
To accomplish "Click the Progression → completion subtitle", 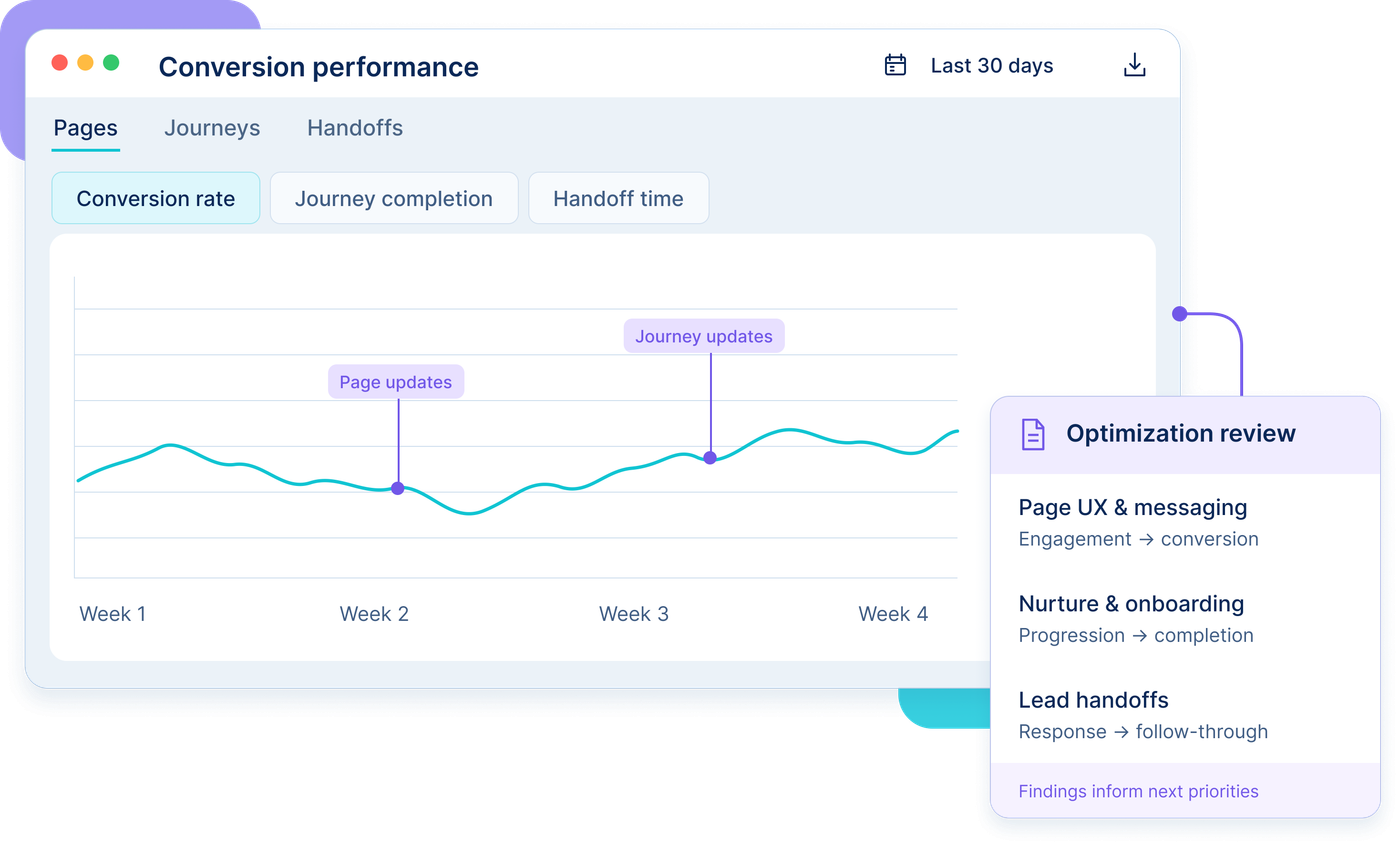I will (x=1136, y=635).
